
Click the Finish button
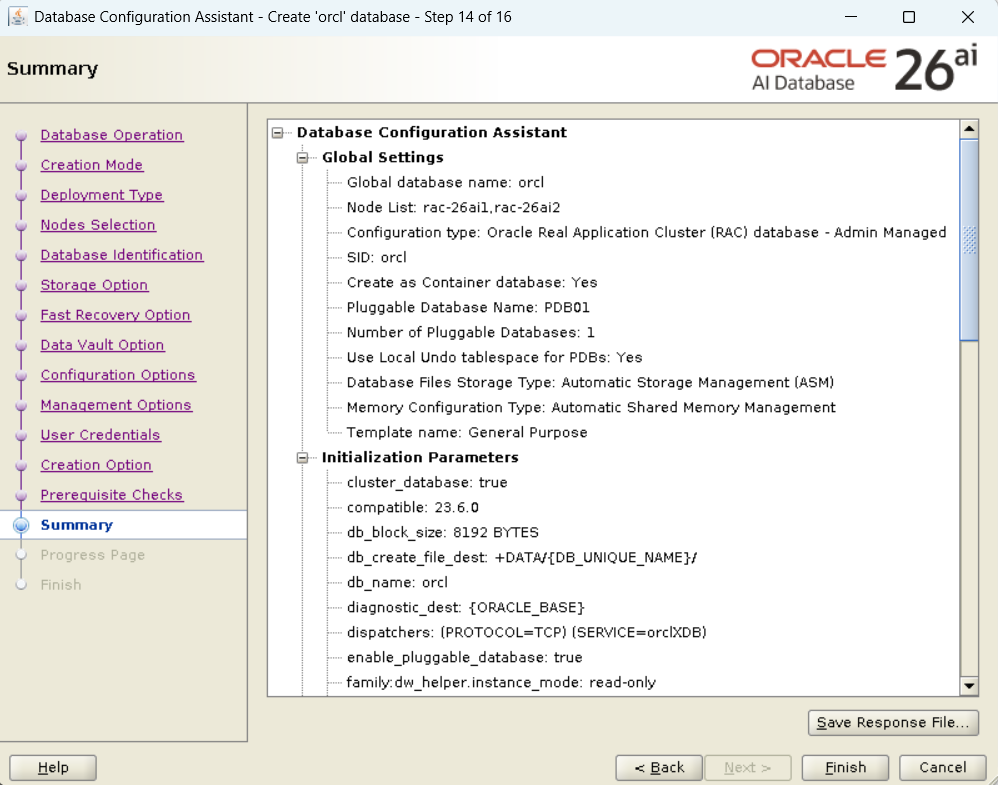[845, 767]
